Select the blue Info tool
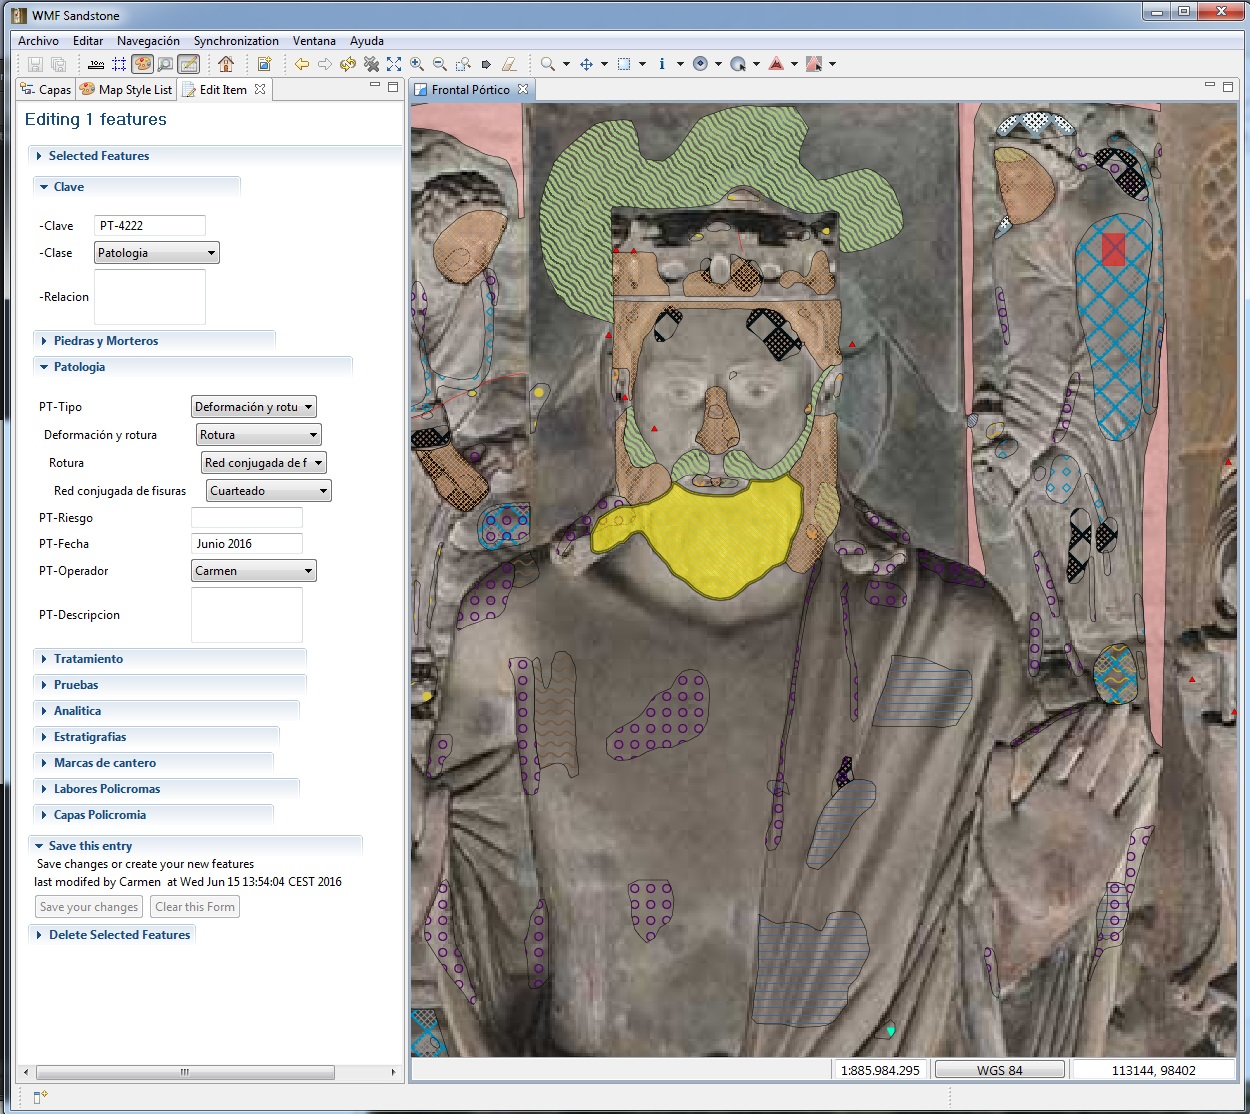 pyautogui.click(x=662, y=64)
